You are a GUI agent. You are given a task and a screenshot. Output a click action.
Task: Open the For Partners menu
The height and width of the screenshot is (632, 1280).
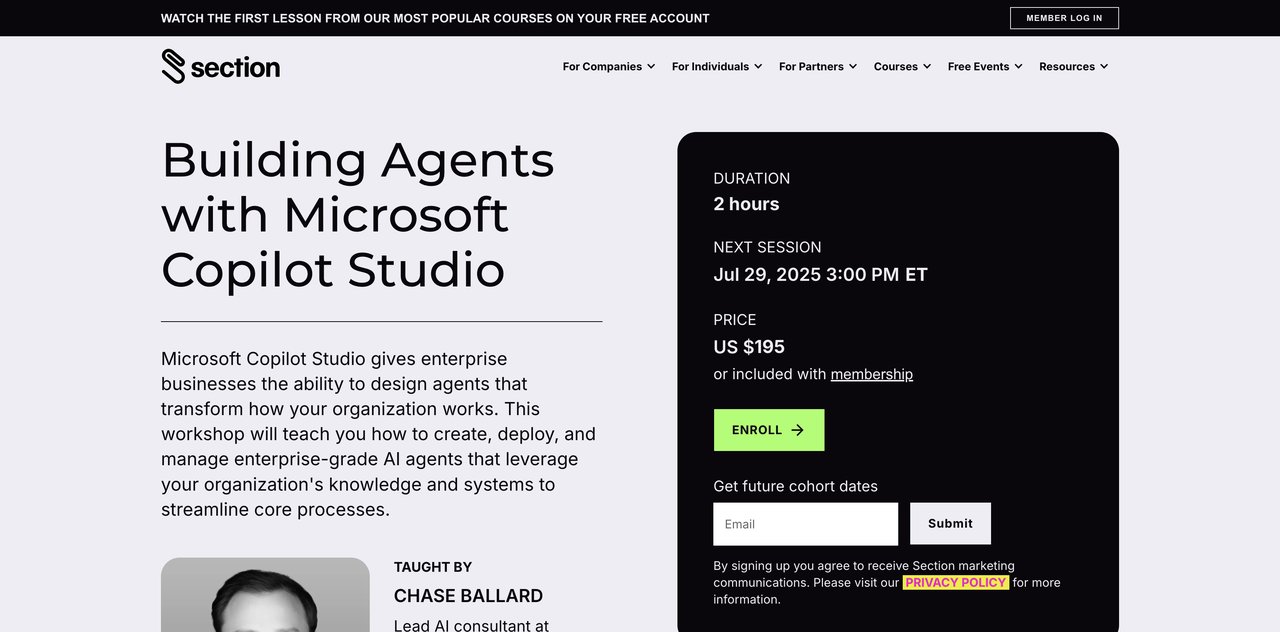(818, 67)
